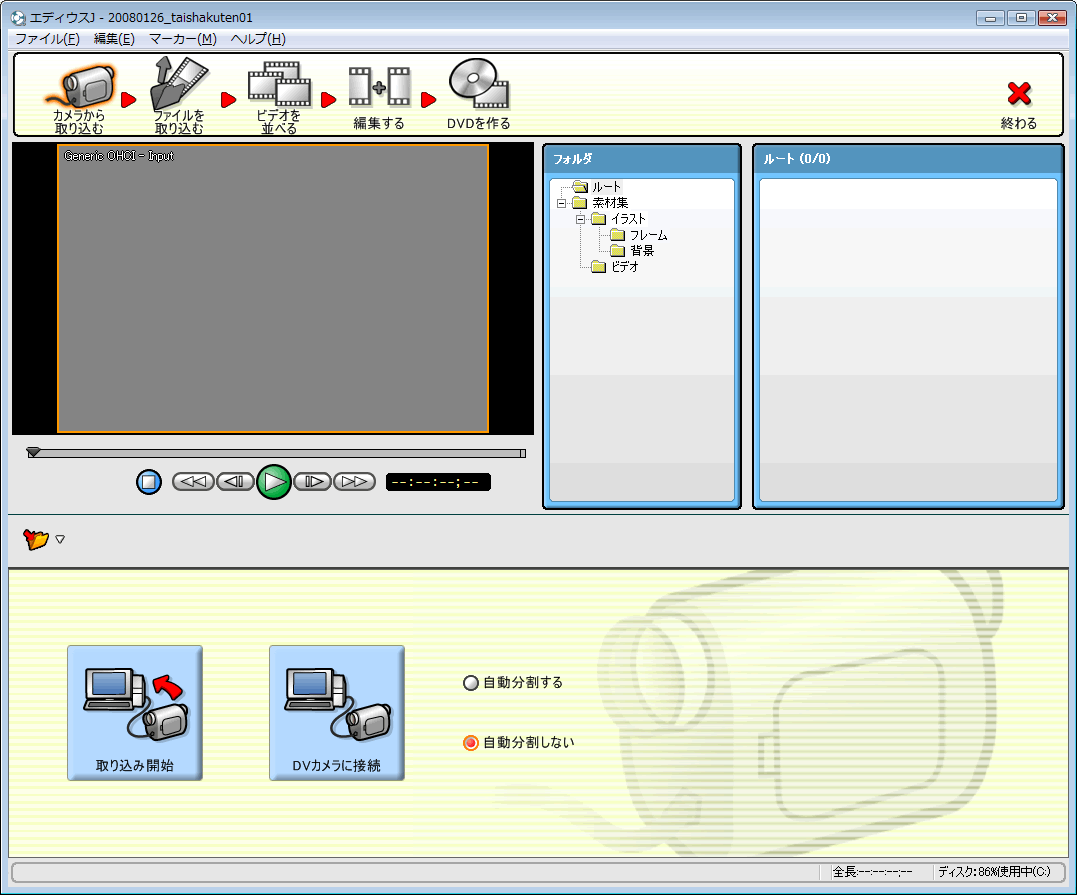Open the ファイル(F) menu
1077x895 pixels.
point(47,39)
